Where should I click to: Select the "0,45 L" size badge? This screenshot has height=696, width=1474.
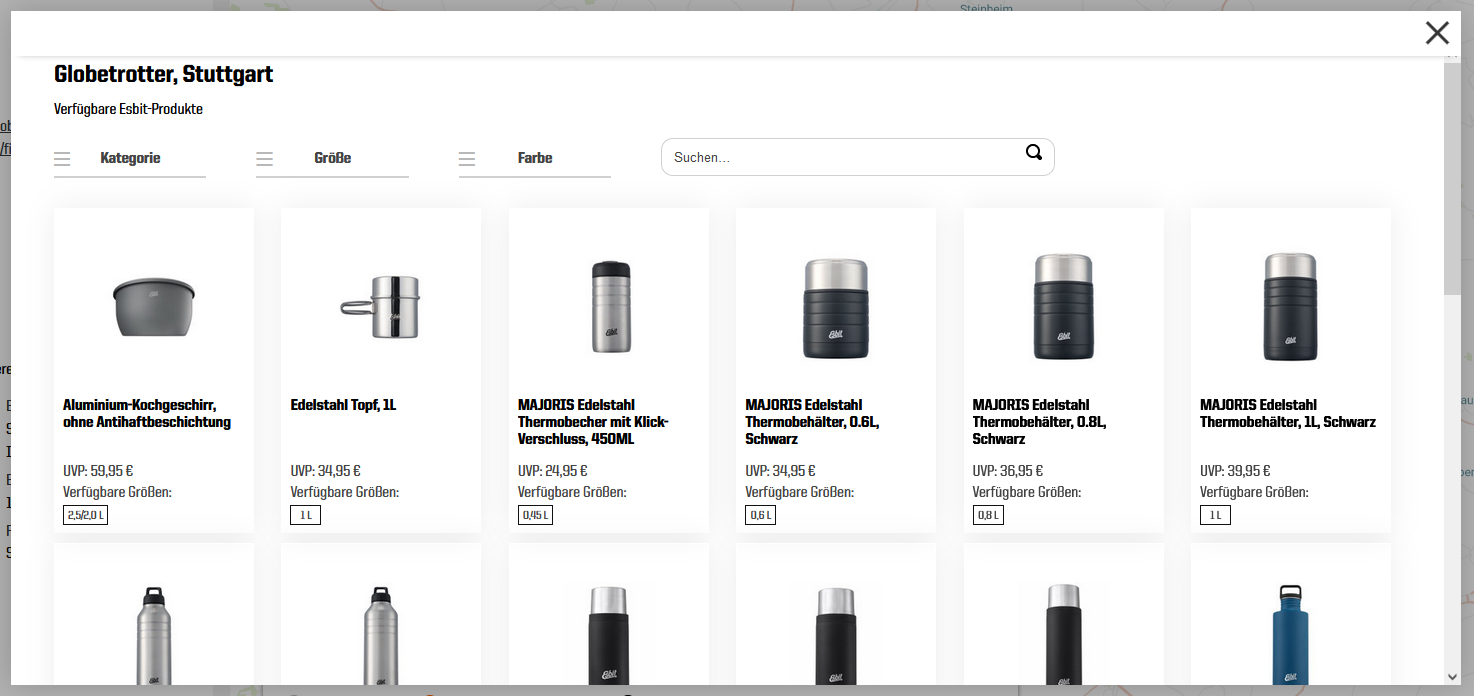coord(536,515)
